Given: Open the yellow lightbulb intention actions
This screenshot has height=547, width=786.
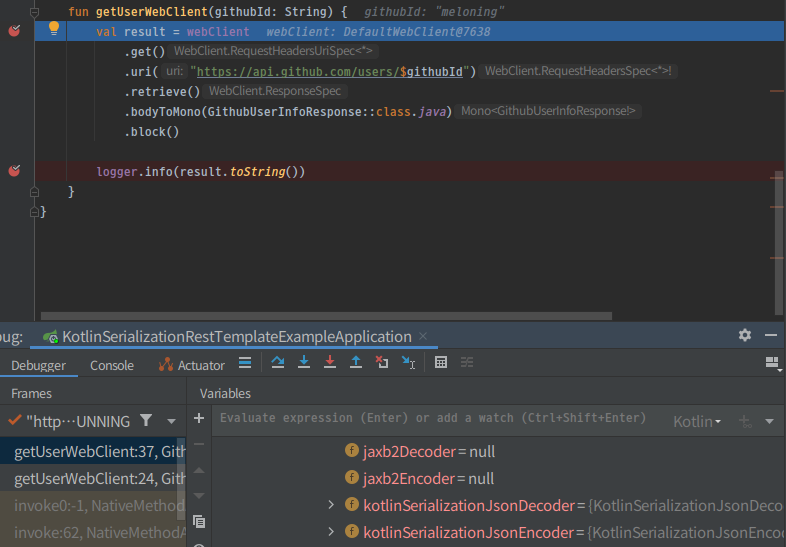Looking at the screenshot, I should point(54,29).
